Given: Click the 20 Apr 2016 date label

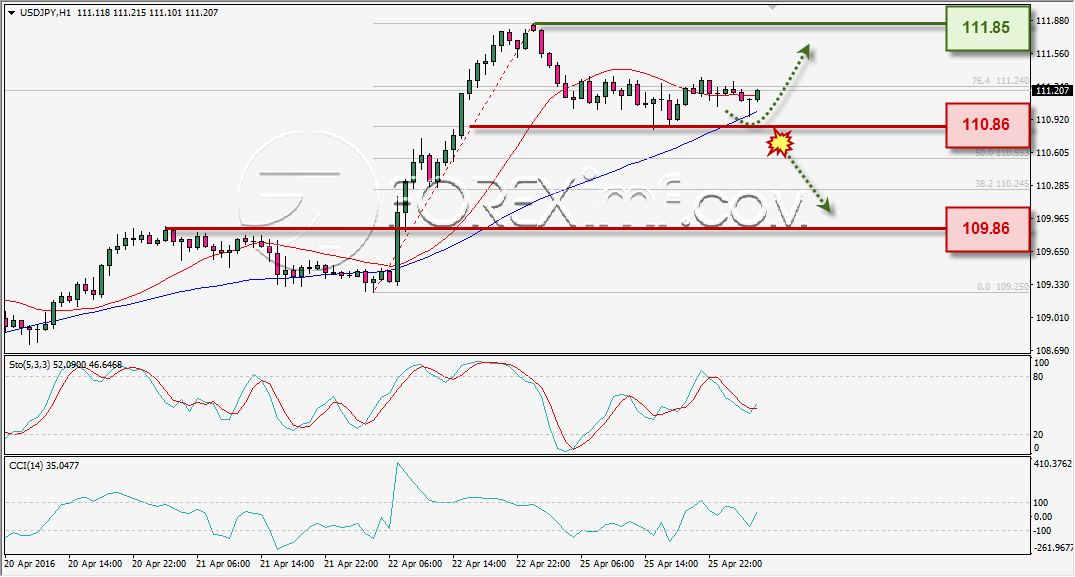Looking at the screenshot, I should (x=29, y=563).
